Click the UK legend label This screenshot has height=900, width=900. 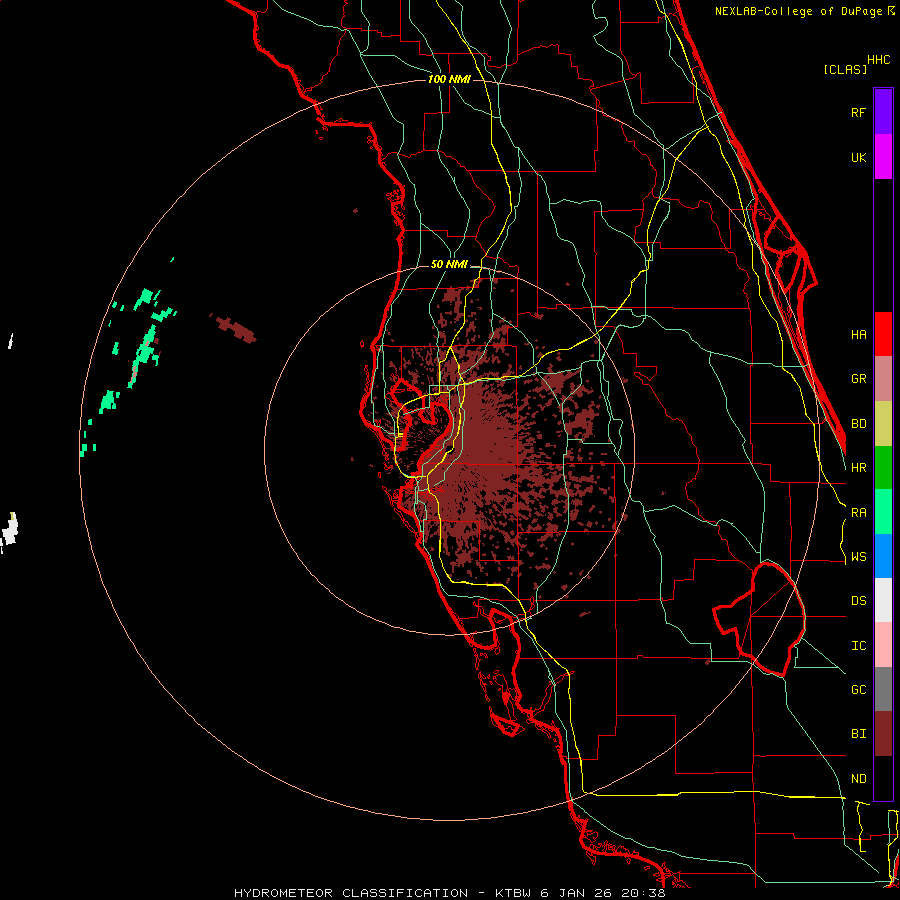[858, 157]
